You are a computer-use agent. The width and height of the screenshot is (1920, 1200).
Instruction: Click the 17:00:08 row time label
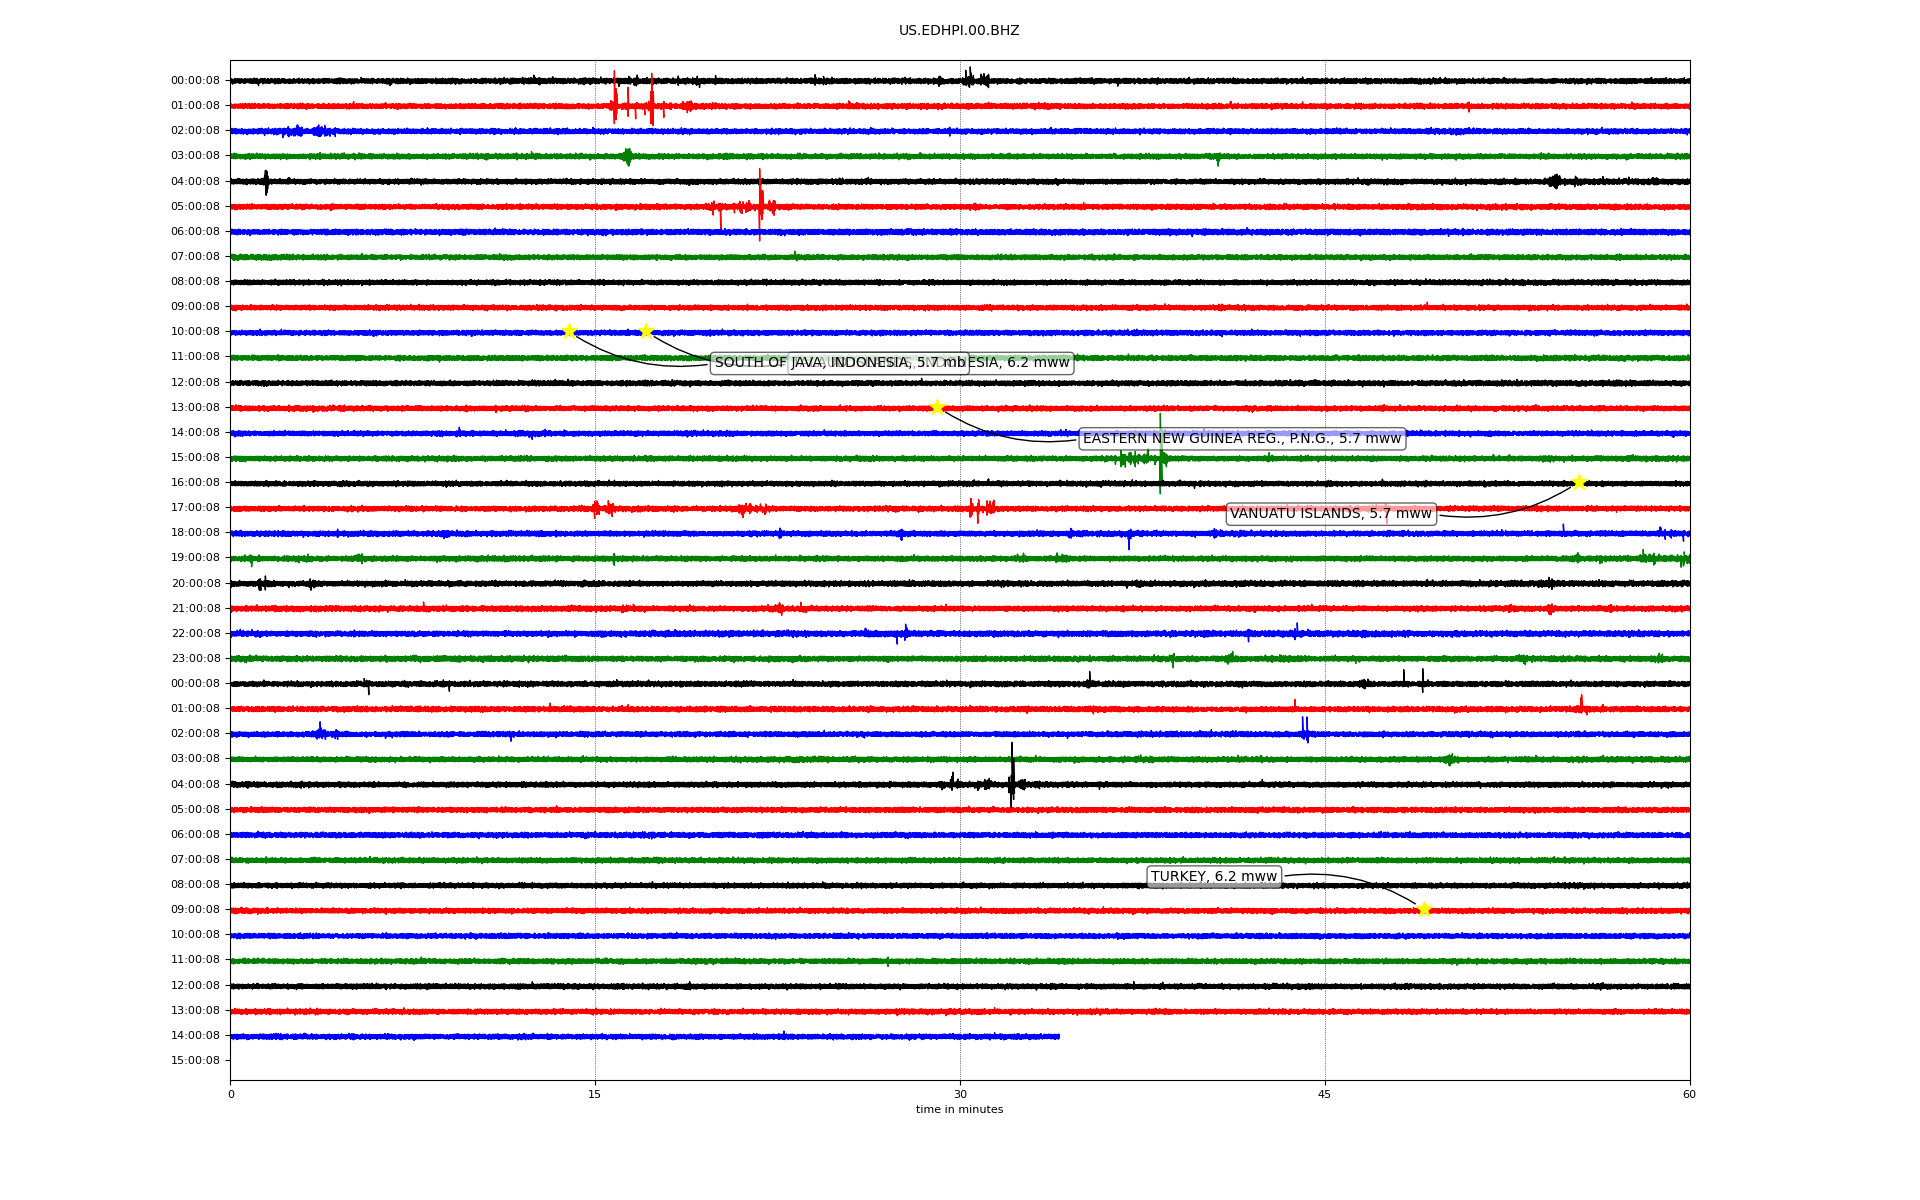tap(195, 508)
